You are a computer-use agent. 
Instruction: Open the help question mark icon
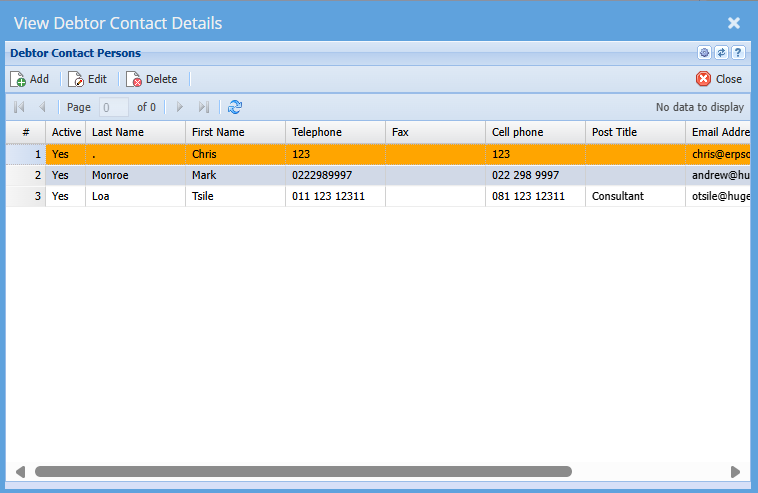coord(738,53)
